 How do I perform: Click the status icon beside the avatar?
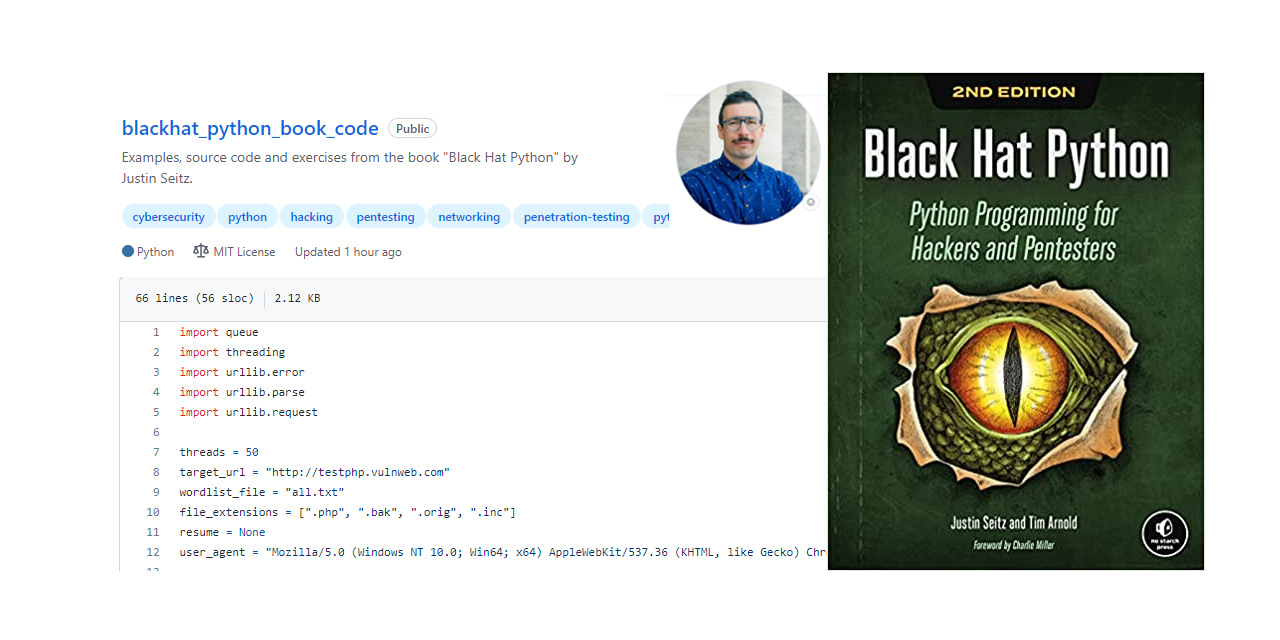pyautogui.click(x=811, y=202)
